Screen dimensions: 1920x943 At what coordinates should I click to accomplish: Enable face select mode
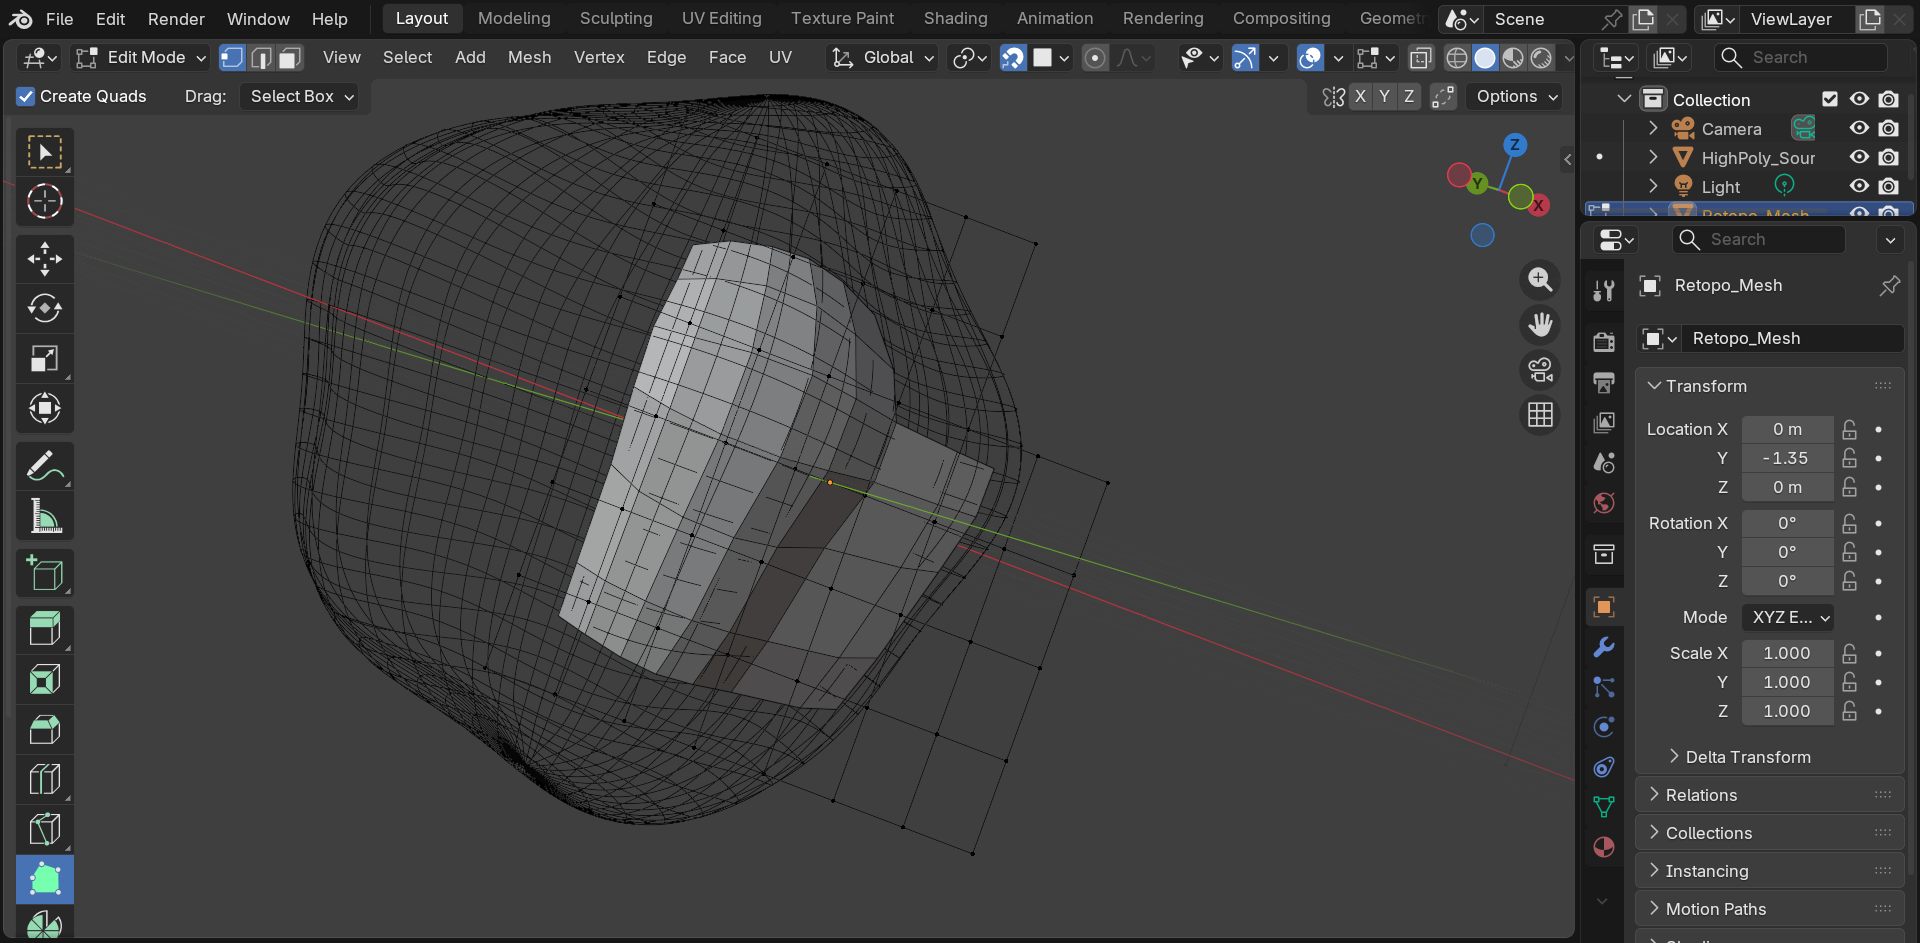coord(290,58)
